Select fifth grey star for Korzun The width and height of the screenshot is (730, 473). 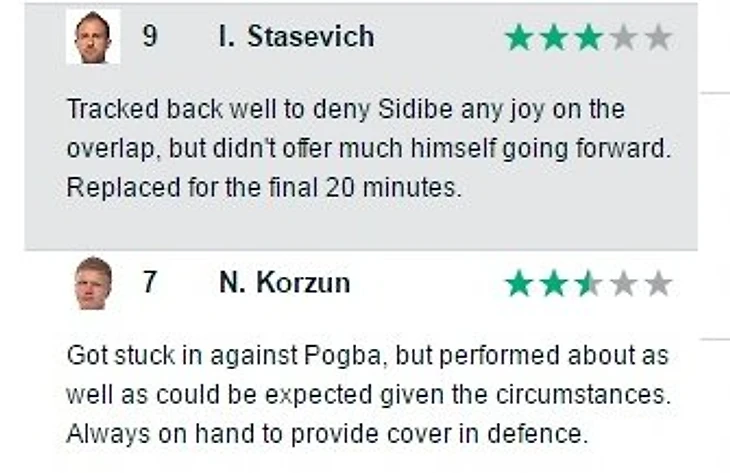[658, 284]
